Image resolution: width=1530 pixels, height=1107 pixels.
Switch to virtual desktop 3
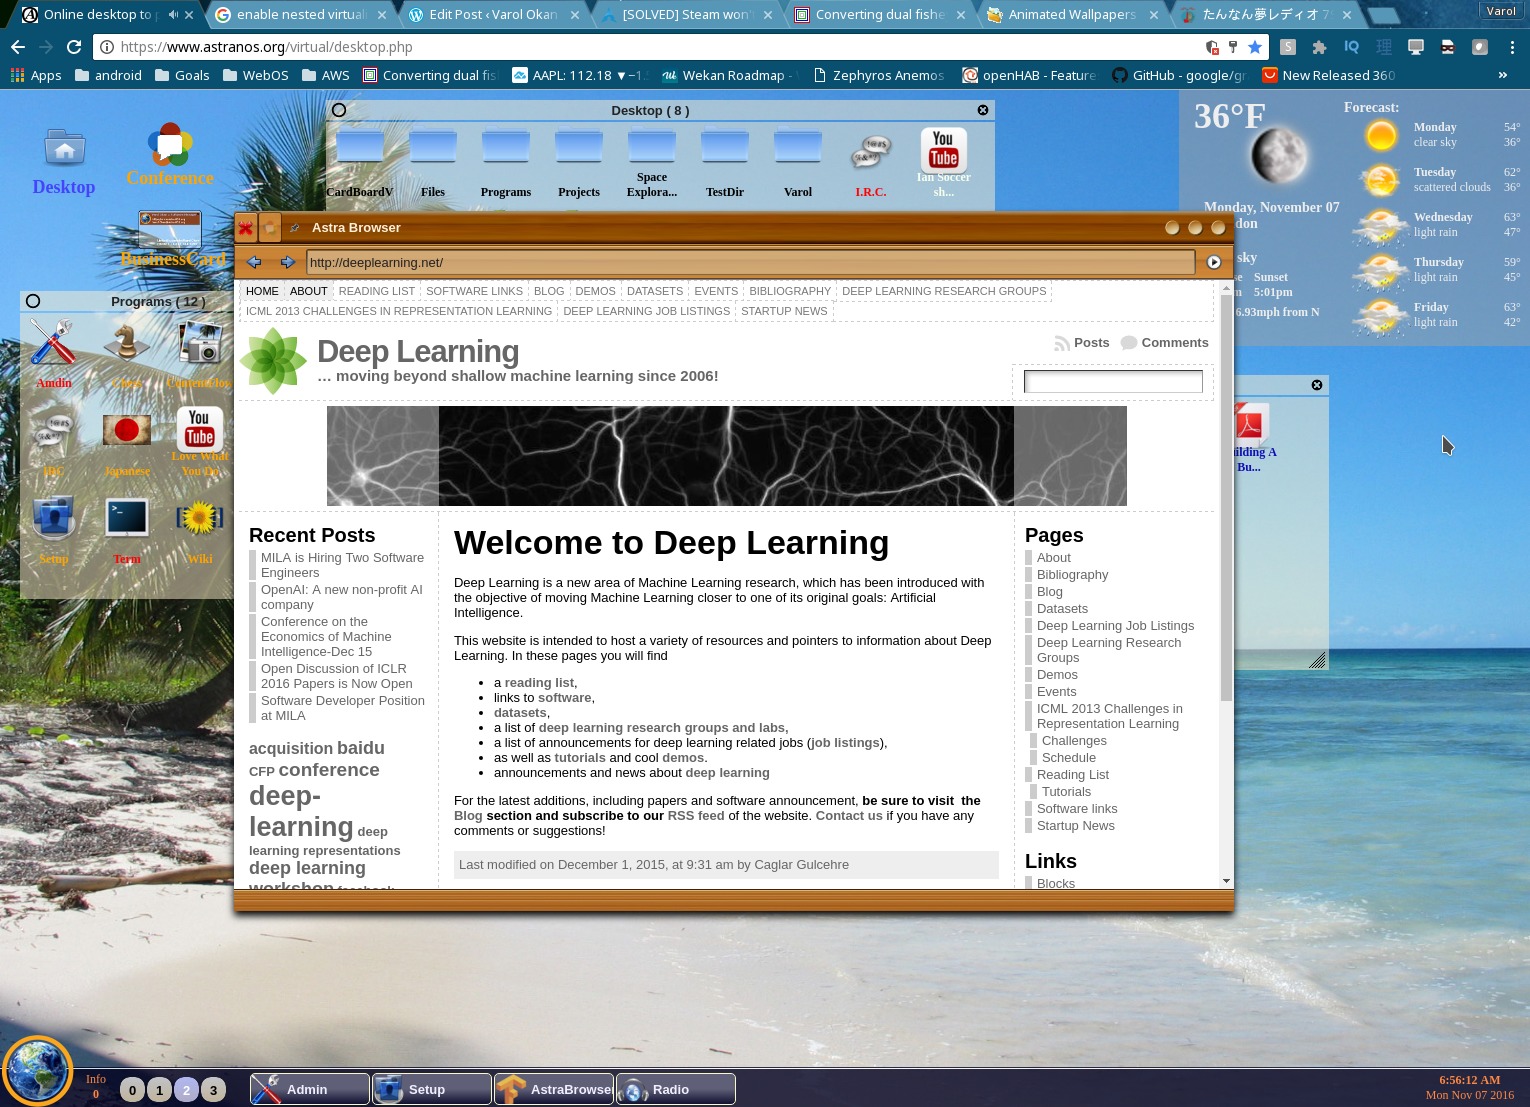click(213, 1090)
